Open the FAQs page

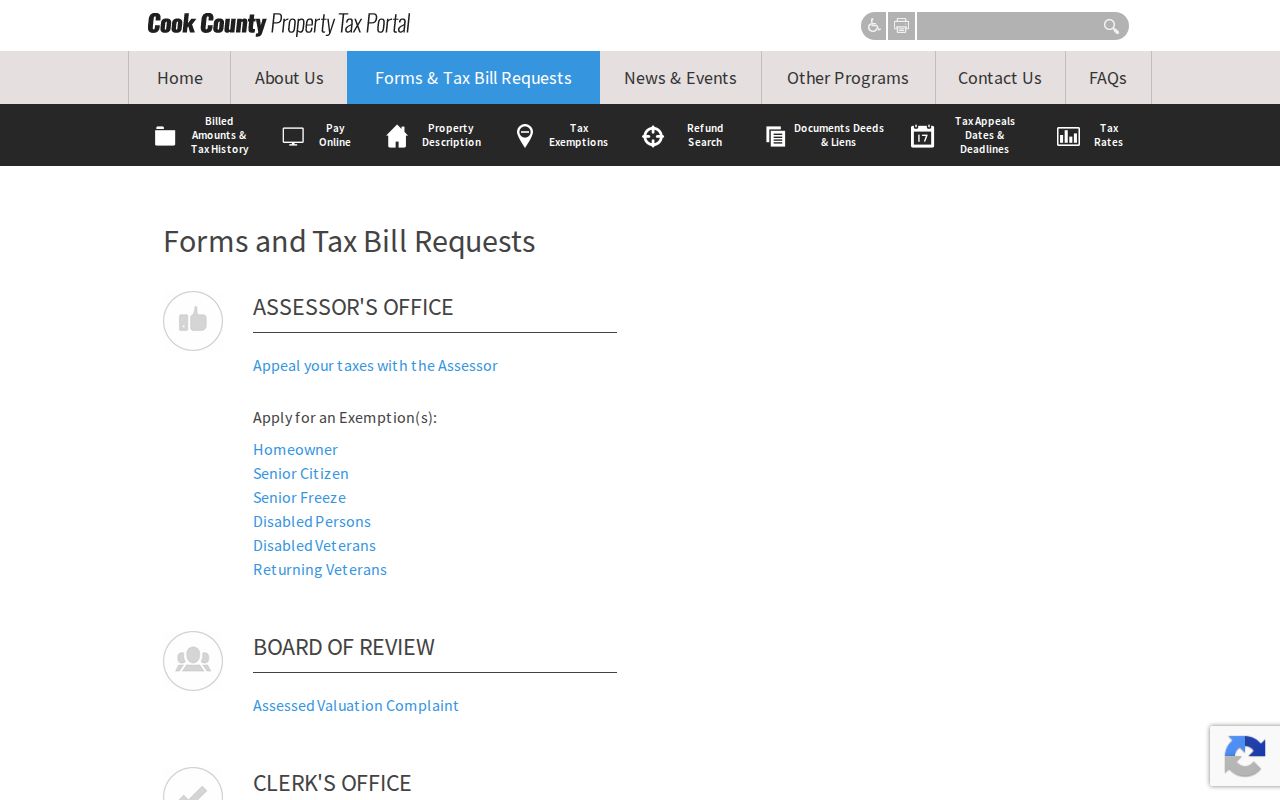(1108, 78)
